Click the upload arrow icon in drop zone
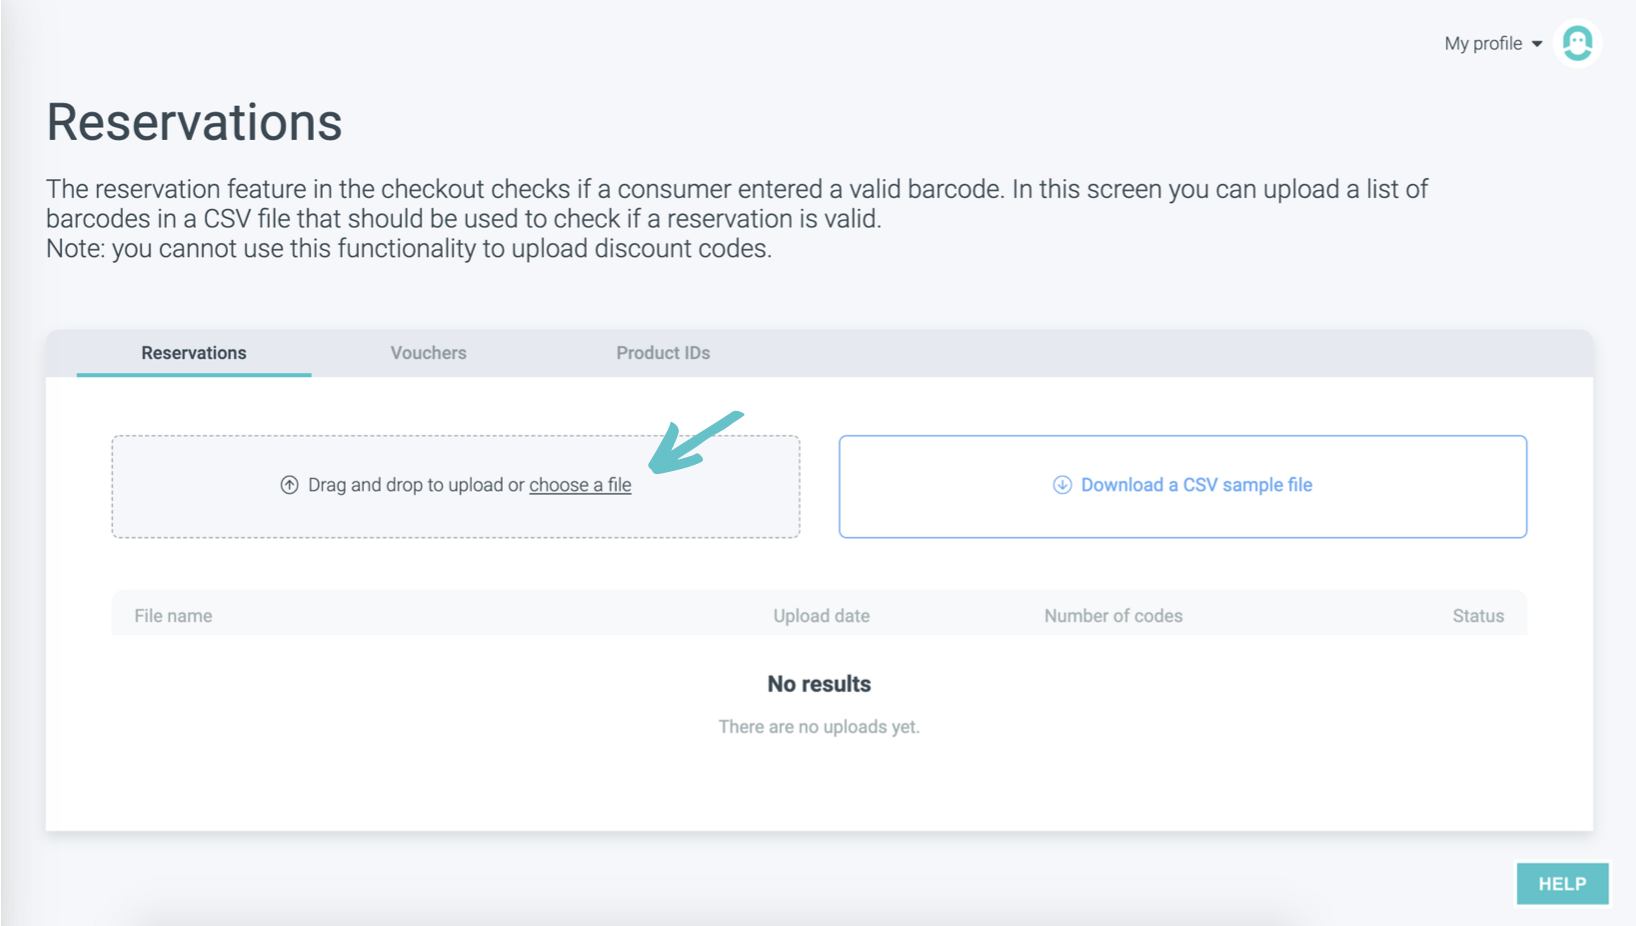This screenshot has width=1636, height=926. 289,485
